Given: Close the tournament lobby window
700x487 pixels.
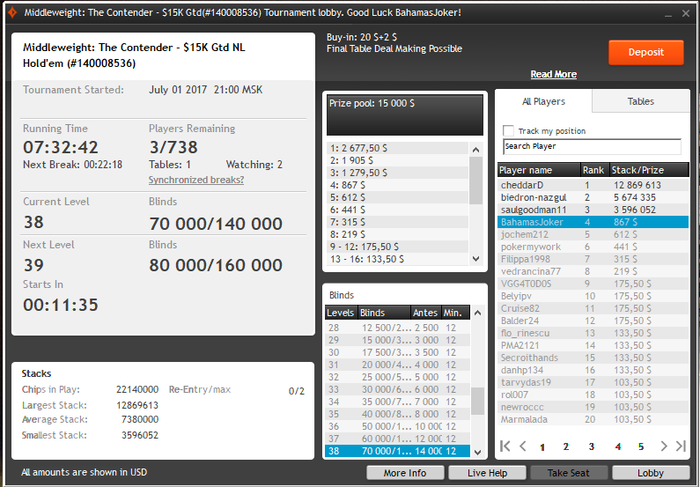Looking at the screenshot, I should pyautogui.click(x=686, y=14).
